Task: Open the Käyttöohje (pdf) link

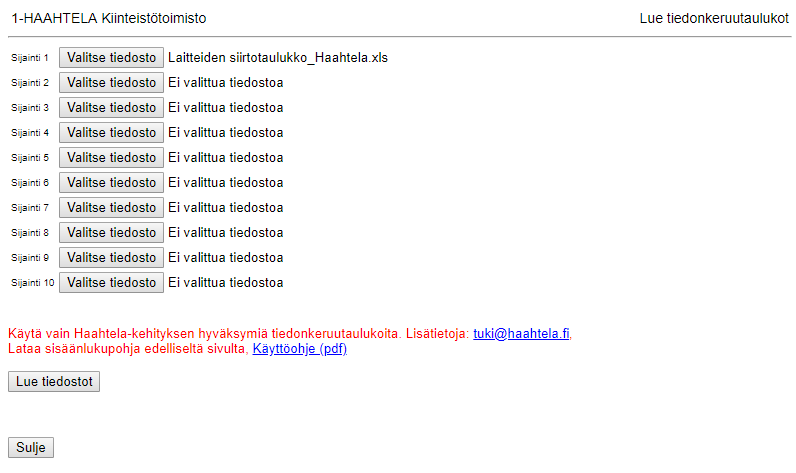Action: pos(299,350)
